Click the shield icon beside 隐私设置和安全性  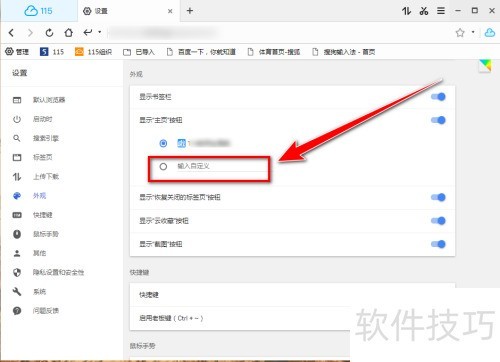tap(17, 272)
